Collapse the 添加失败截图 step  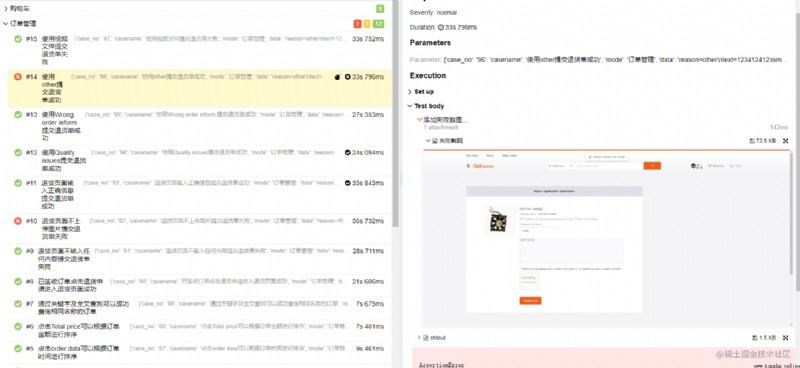coord(419,119)
